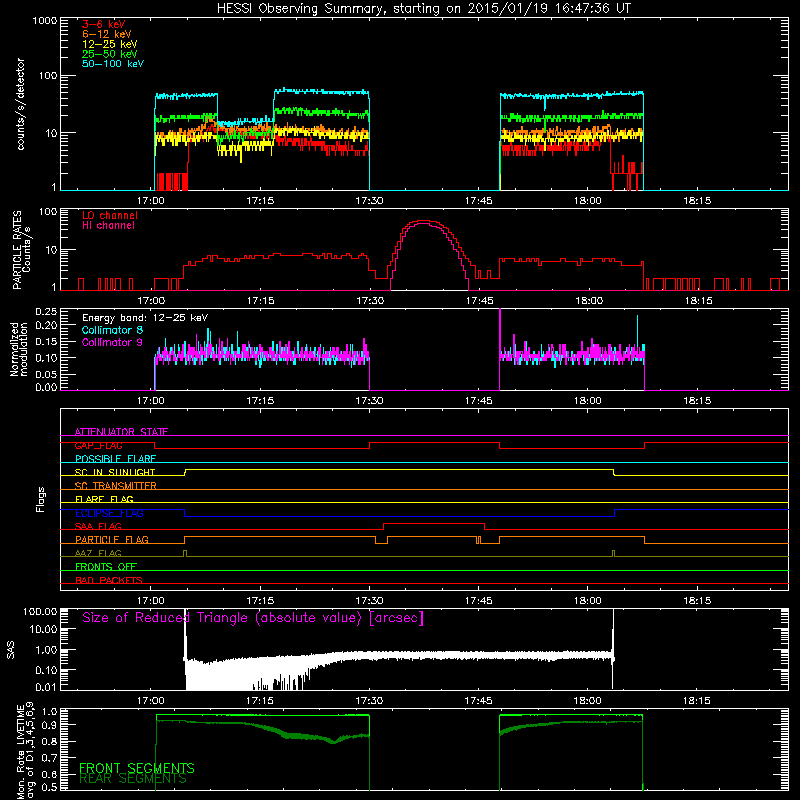Select the GAP_FLAG label
This screenshot has height=800, width=800.
(98, 445)
